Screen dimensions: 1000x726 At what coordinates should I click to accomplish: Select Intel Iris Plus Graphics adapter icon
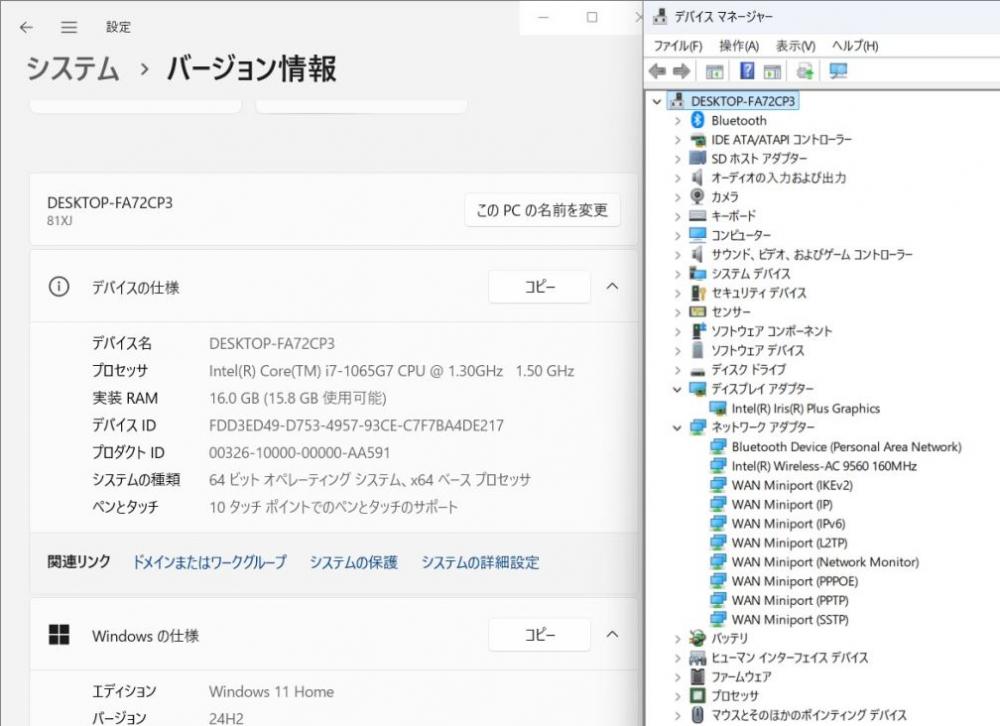(718, 408)
